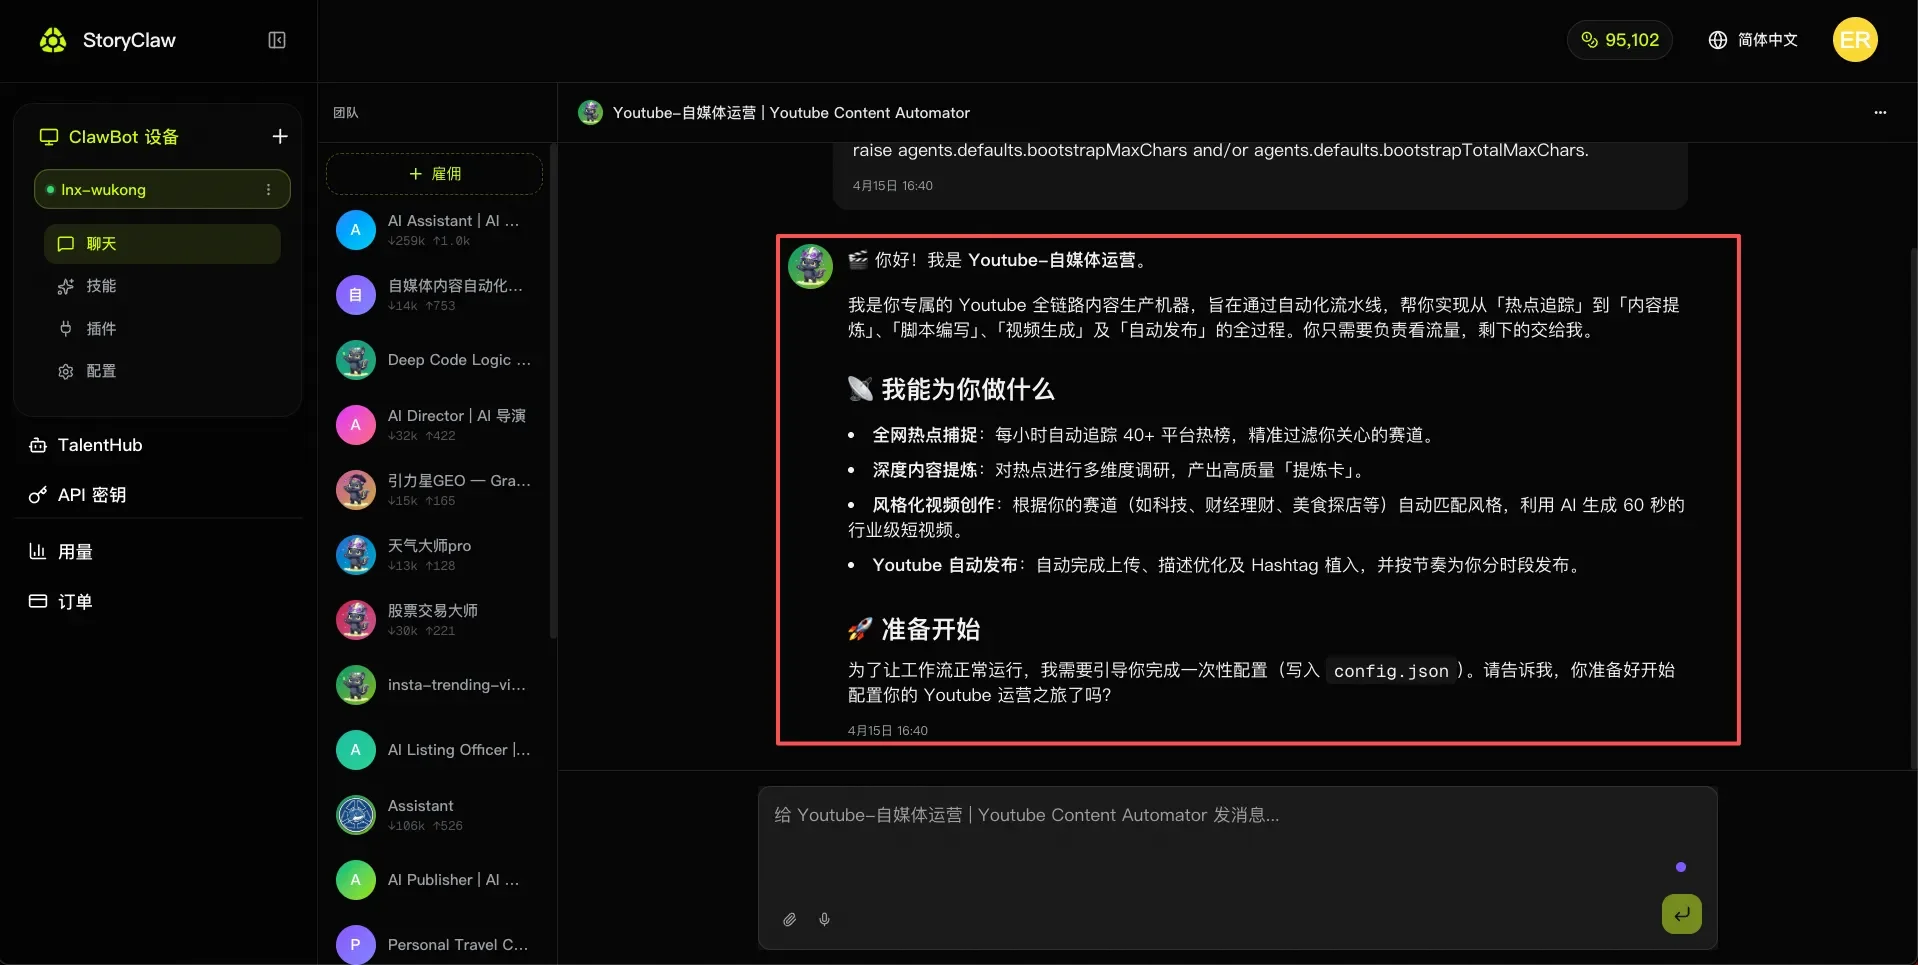Select the Inx-wukong device

[x=162, y=189]
